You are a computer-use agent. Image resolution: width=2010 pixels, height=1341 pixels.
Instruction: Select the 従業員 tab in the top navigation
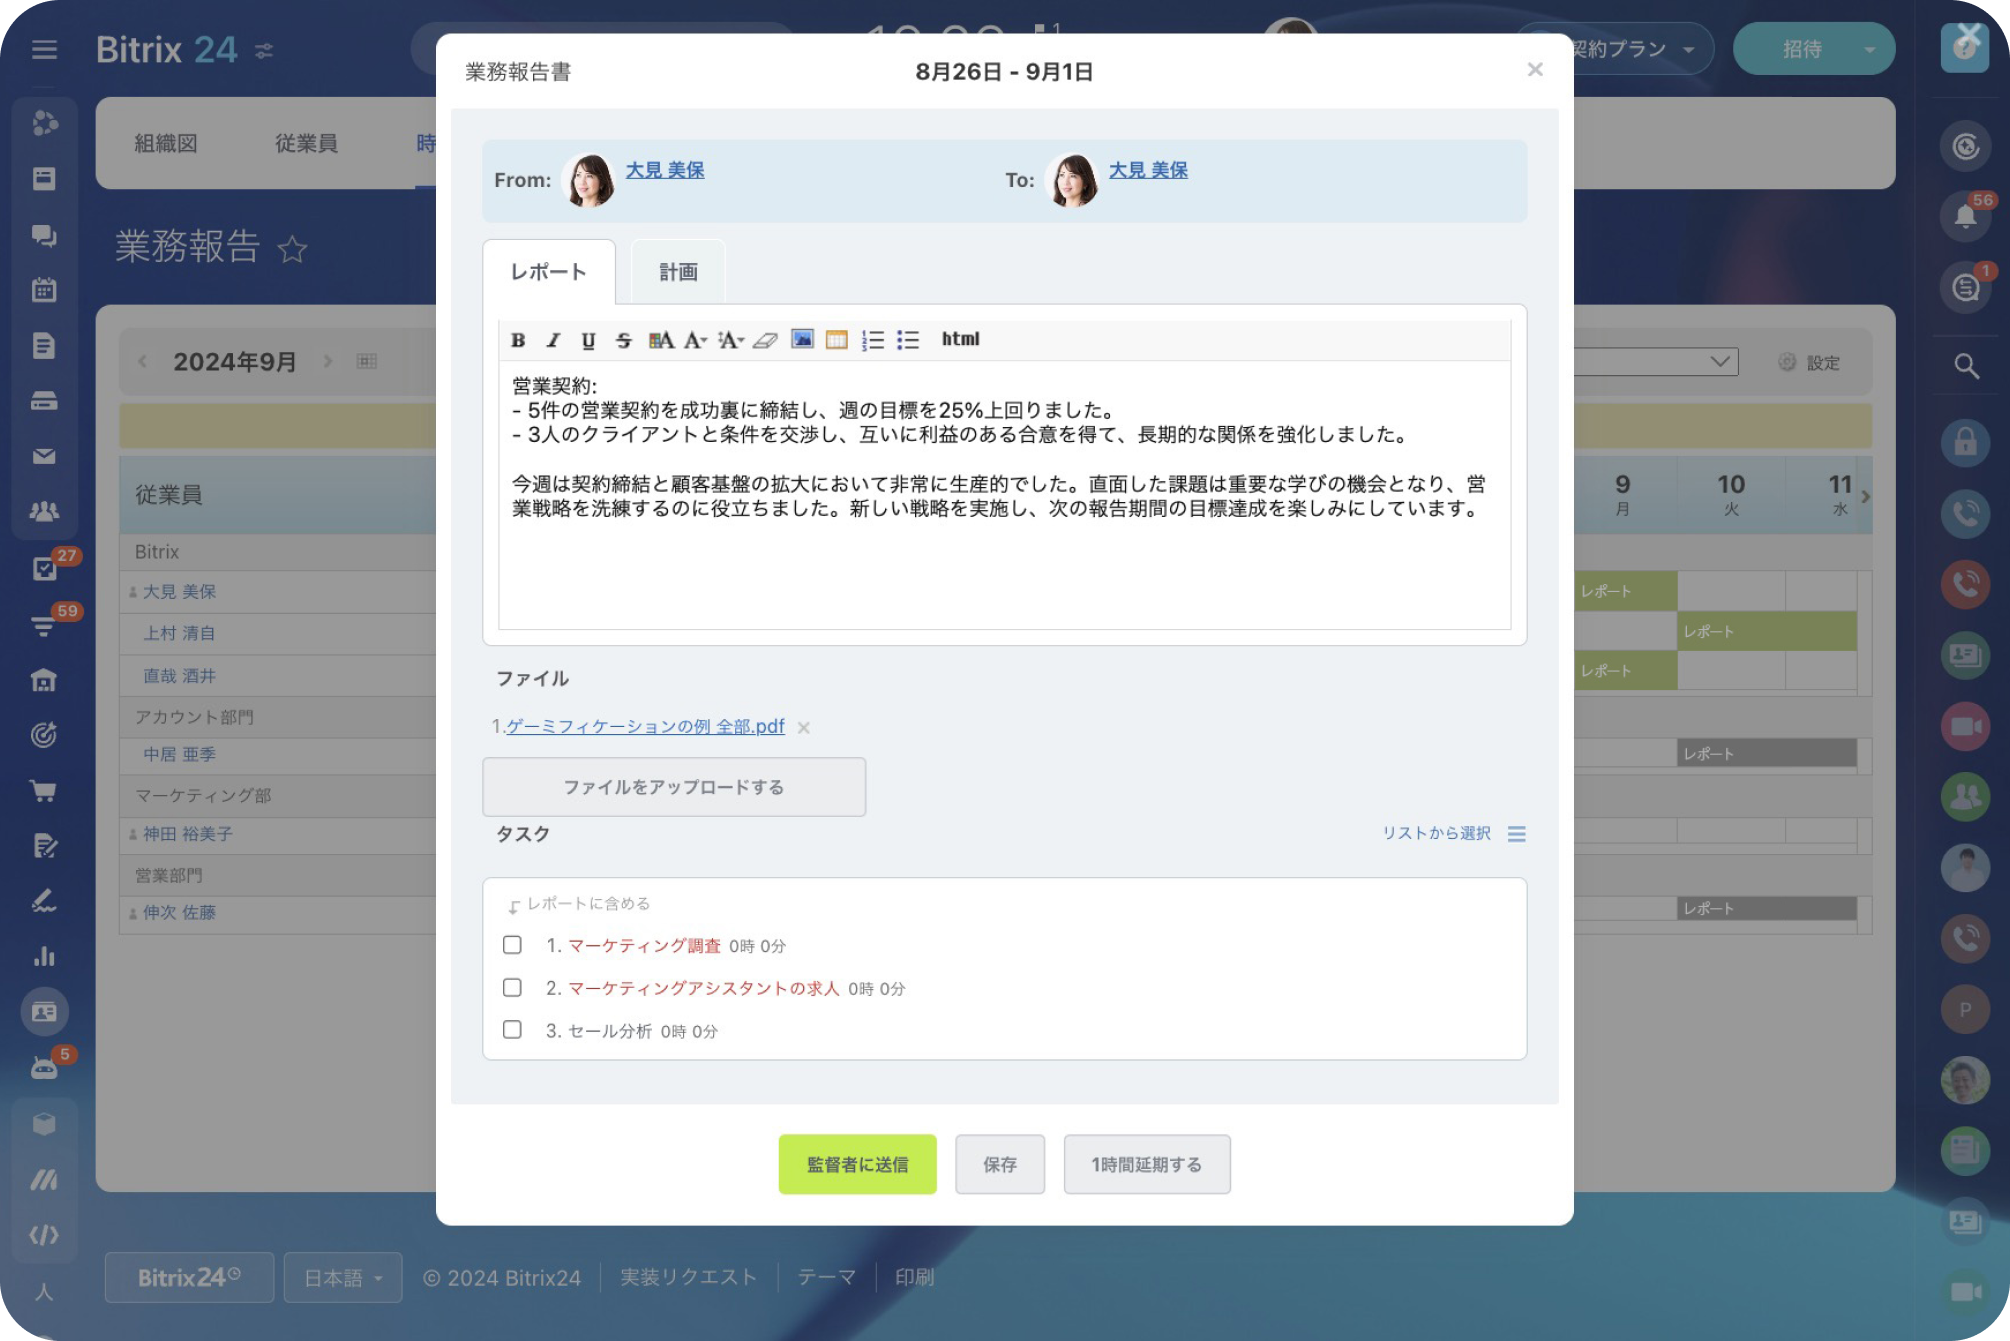(x=306, y=143)
